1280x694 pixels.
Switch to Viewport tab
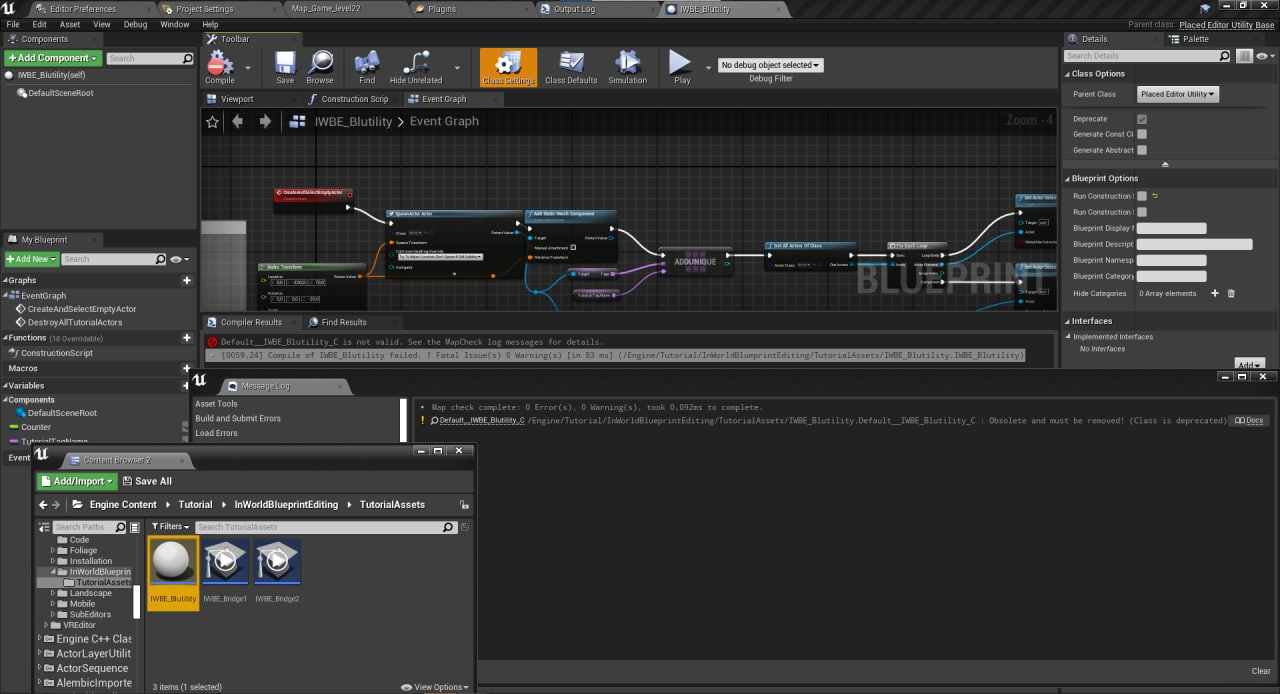tap(238, 99)
